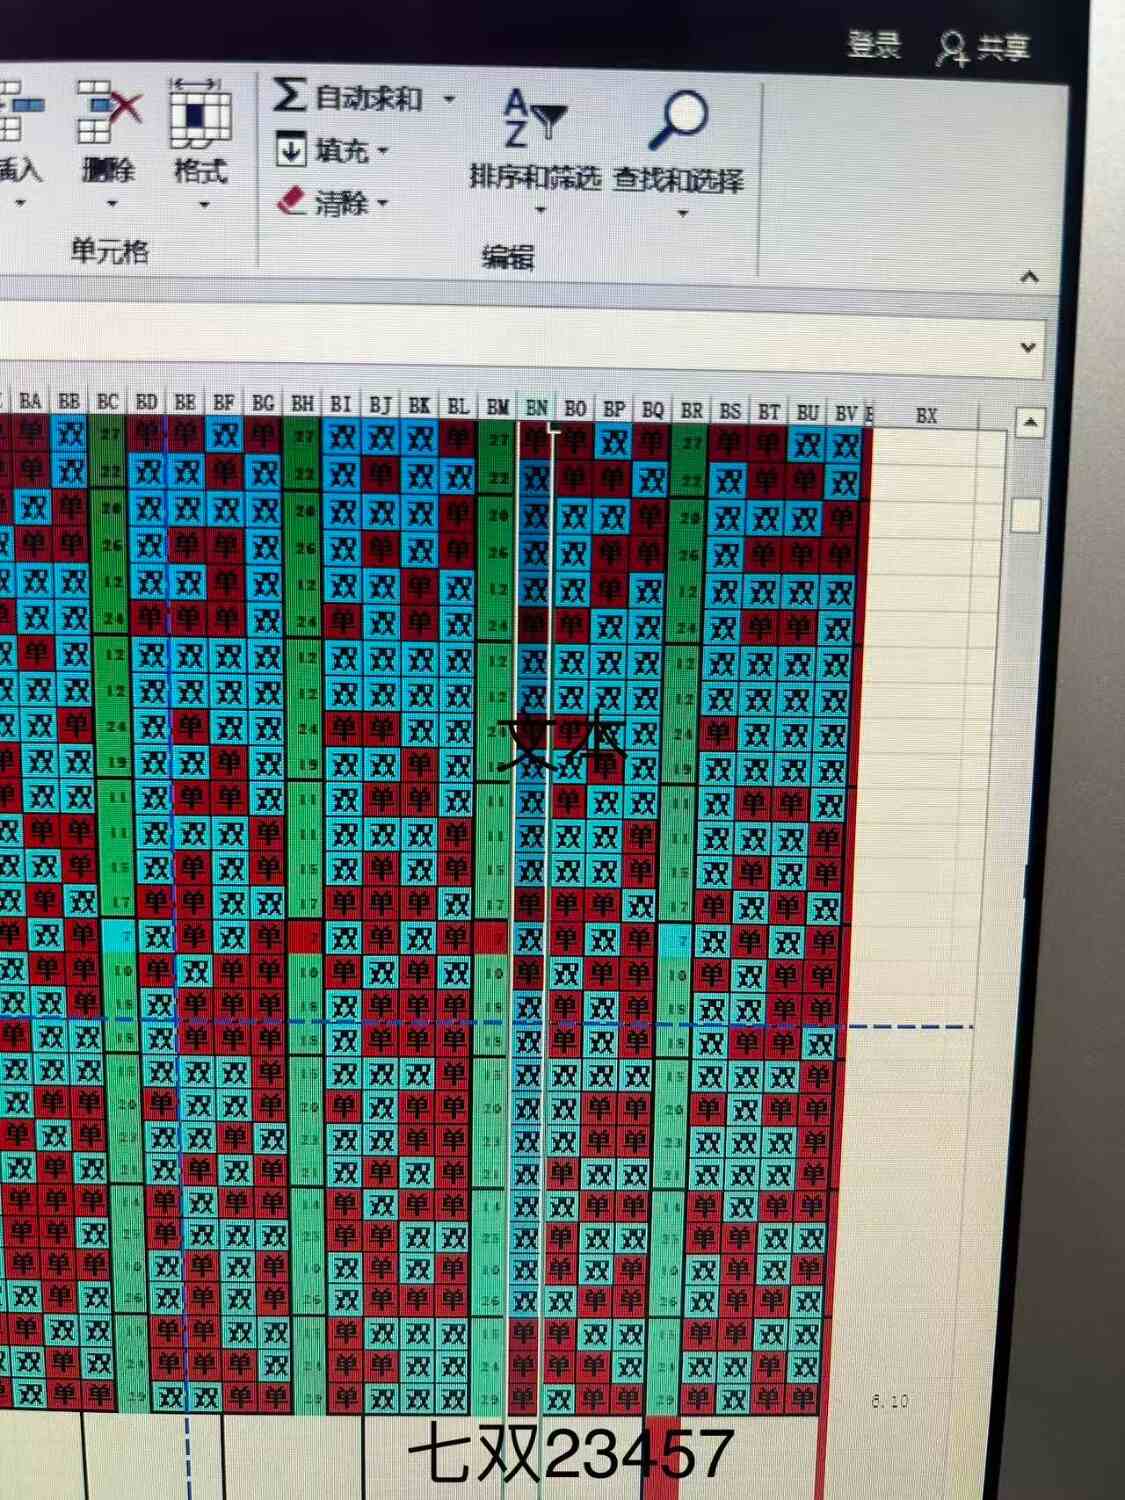
Task: Open the 查找和选择 dropdown arrow
Action: click(683, 213)
